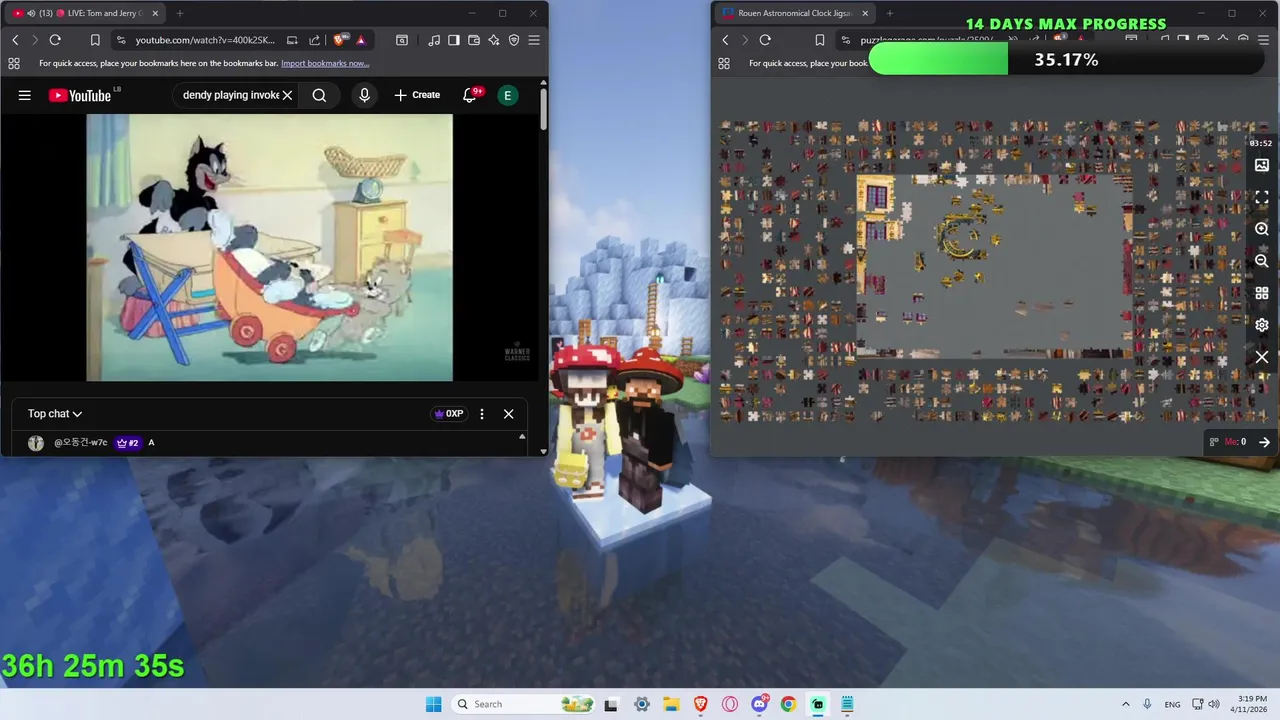Open chat user @오동건-w7c
Viewport: 1280px width, 720px height.
[x=81, y=442]
